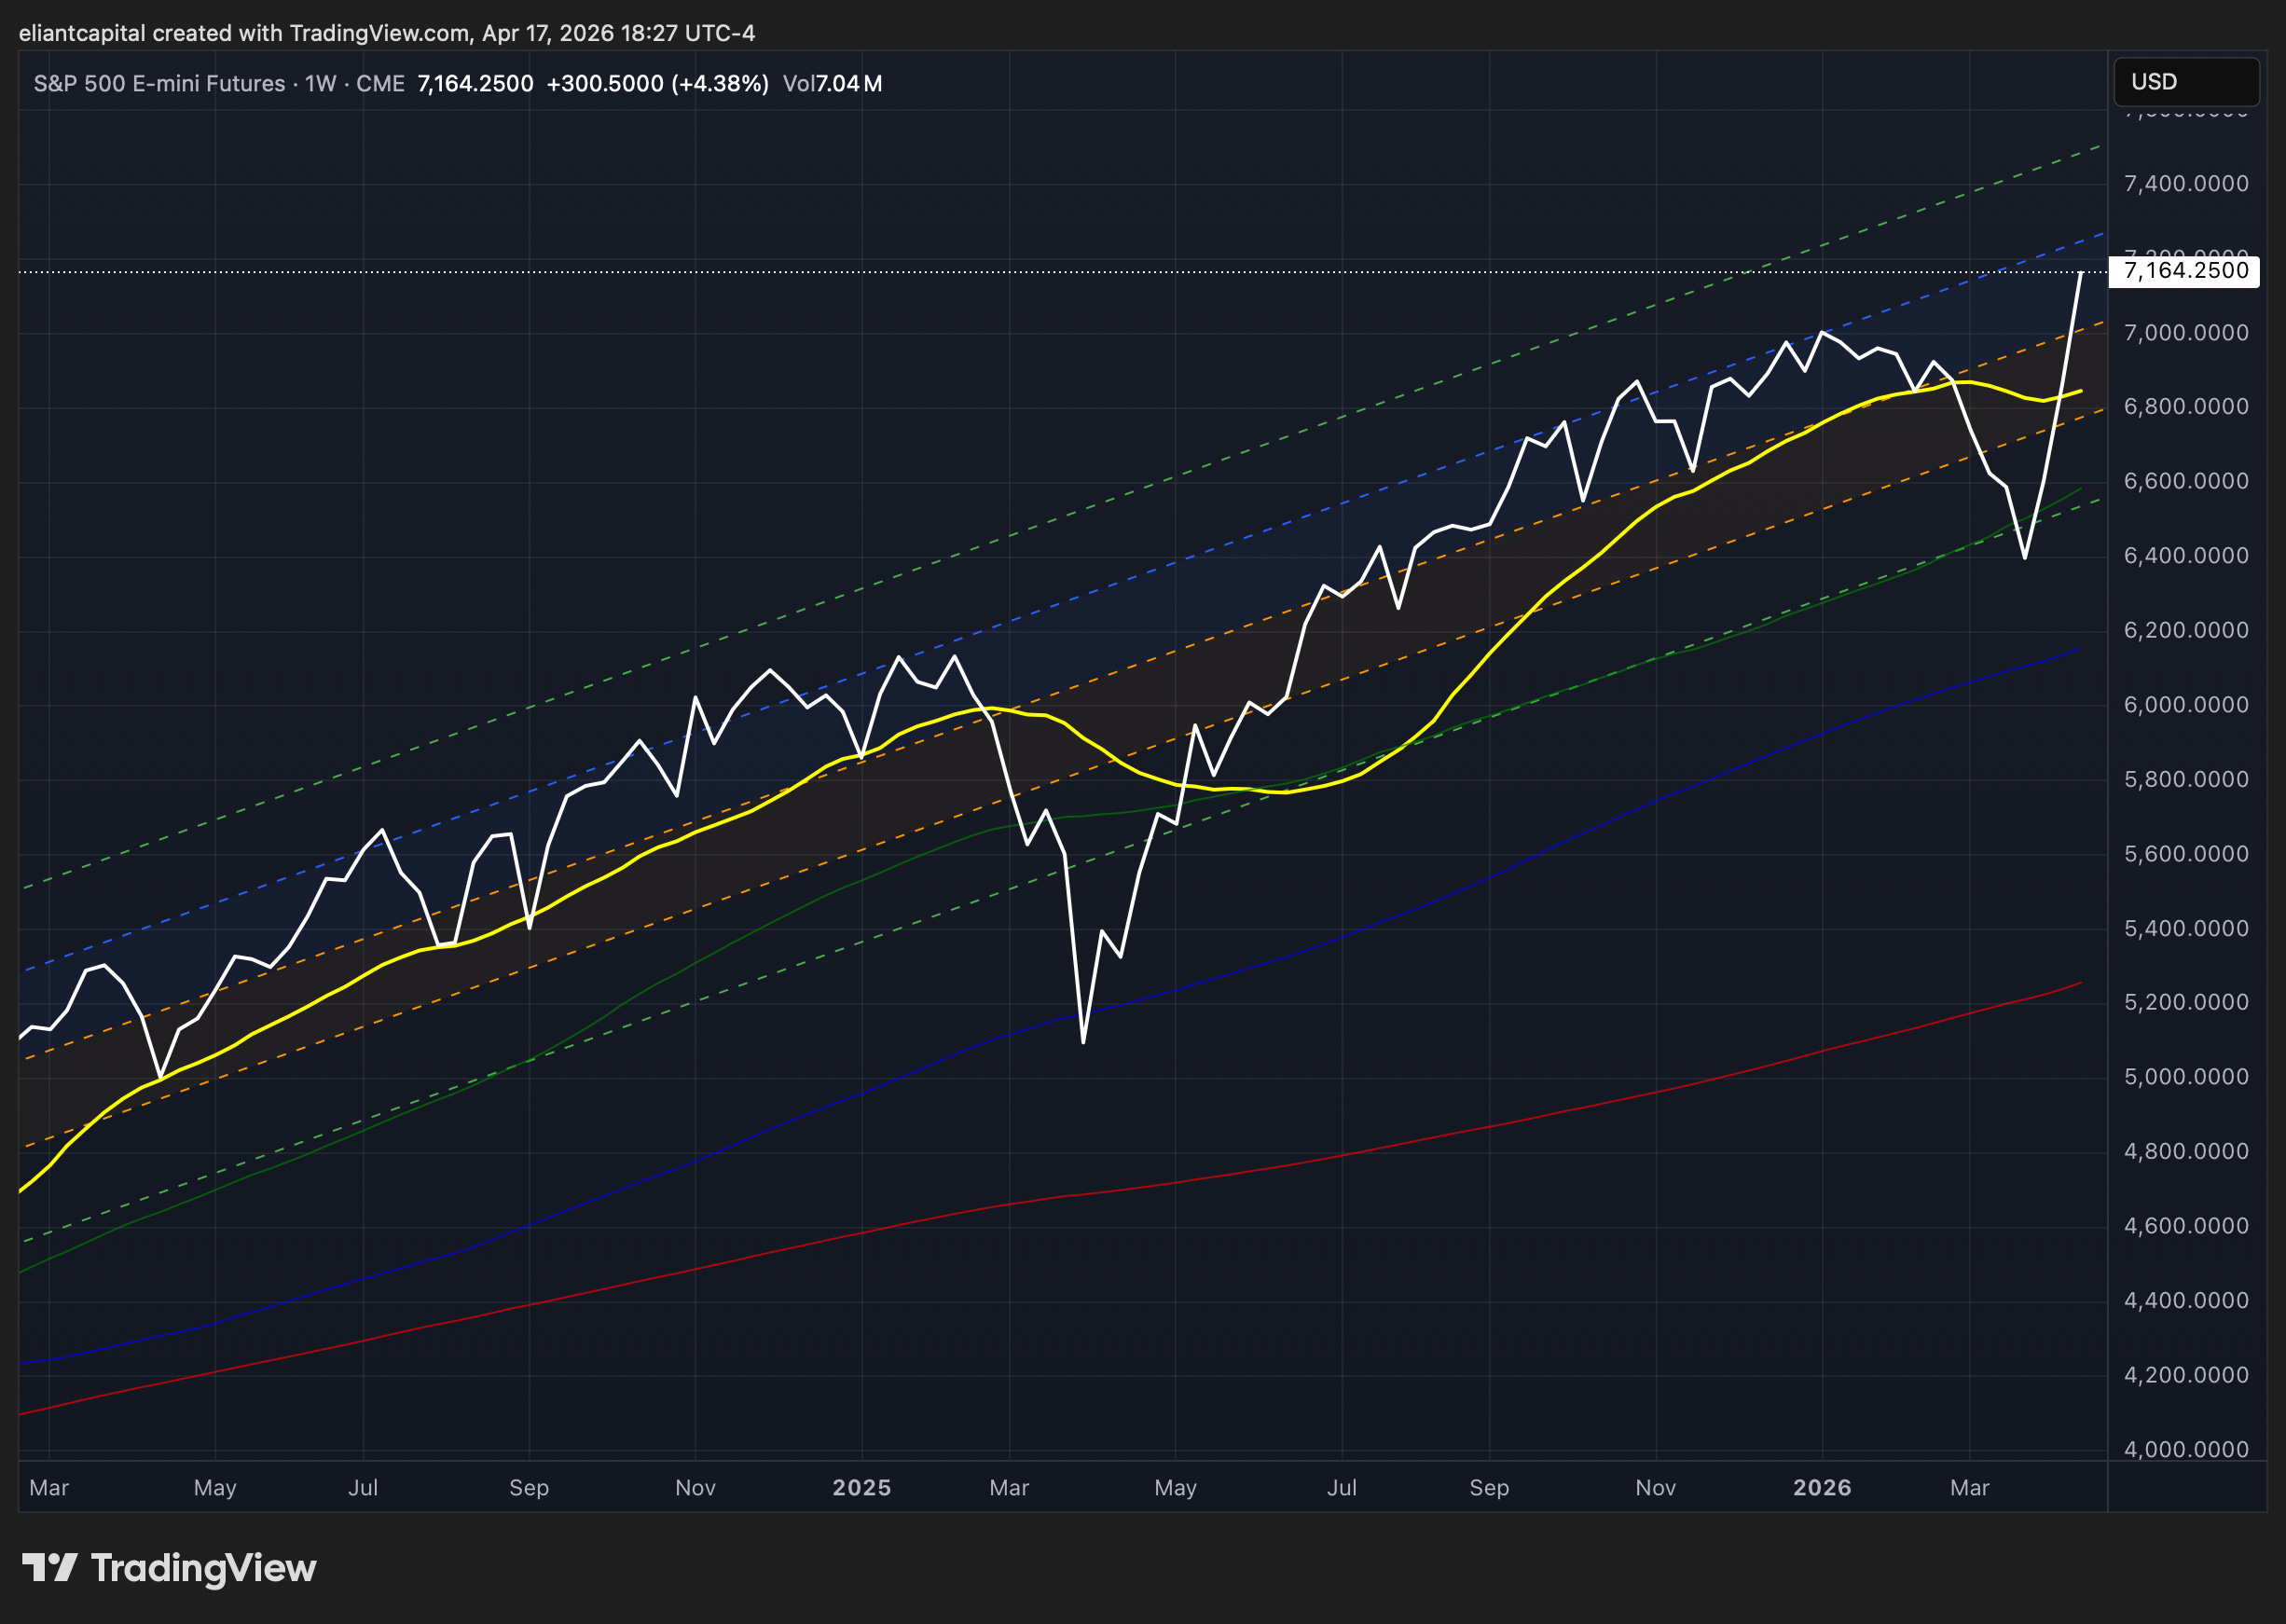Click the CME exchange label
Screen dimensions: 2286x1624
click(x=380, y=84)
